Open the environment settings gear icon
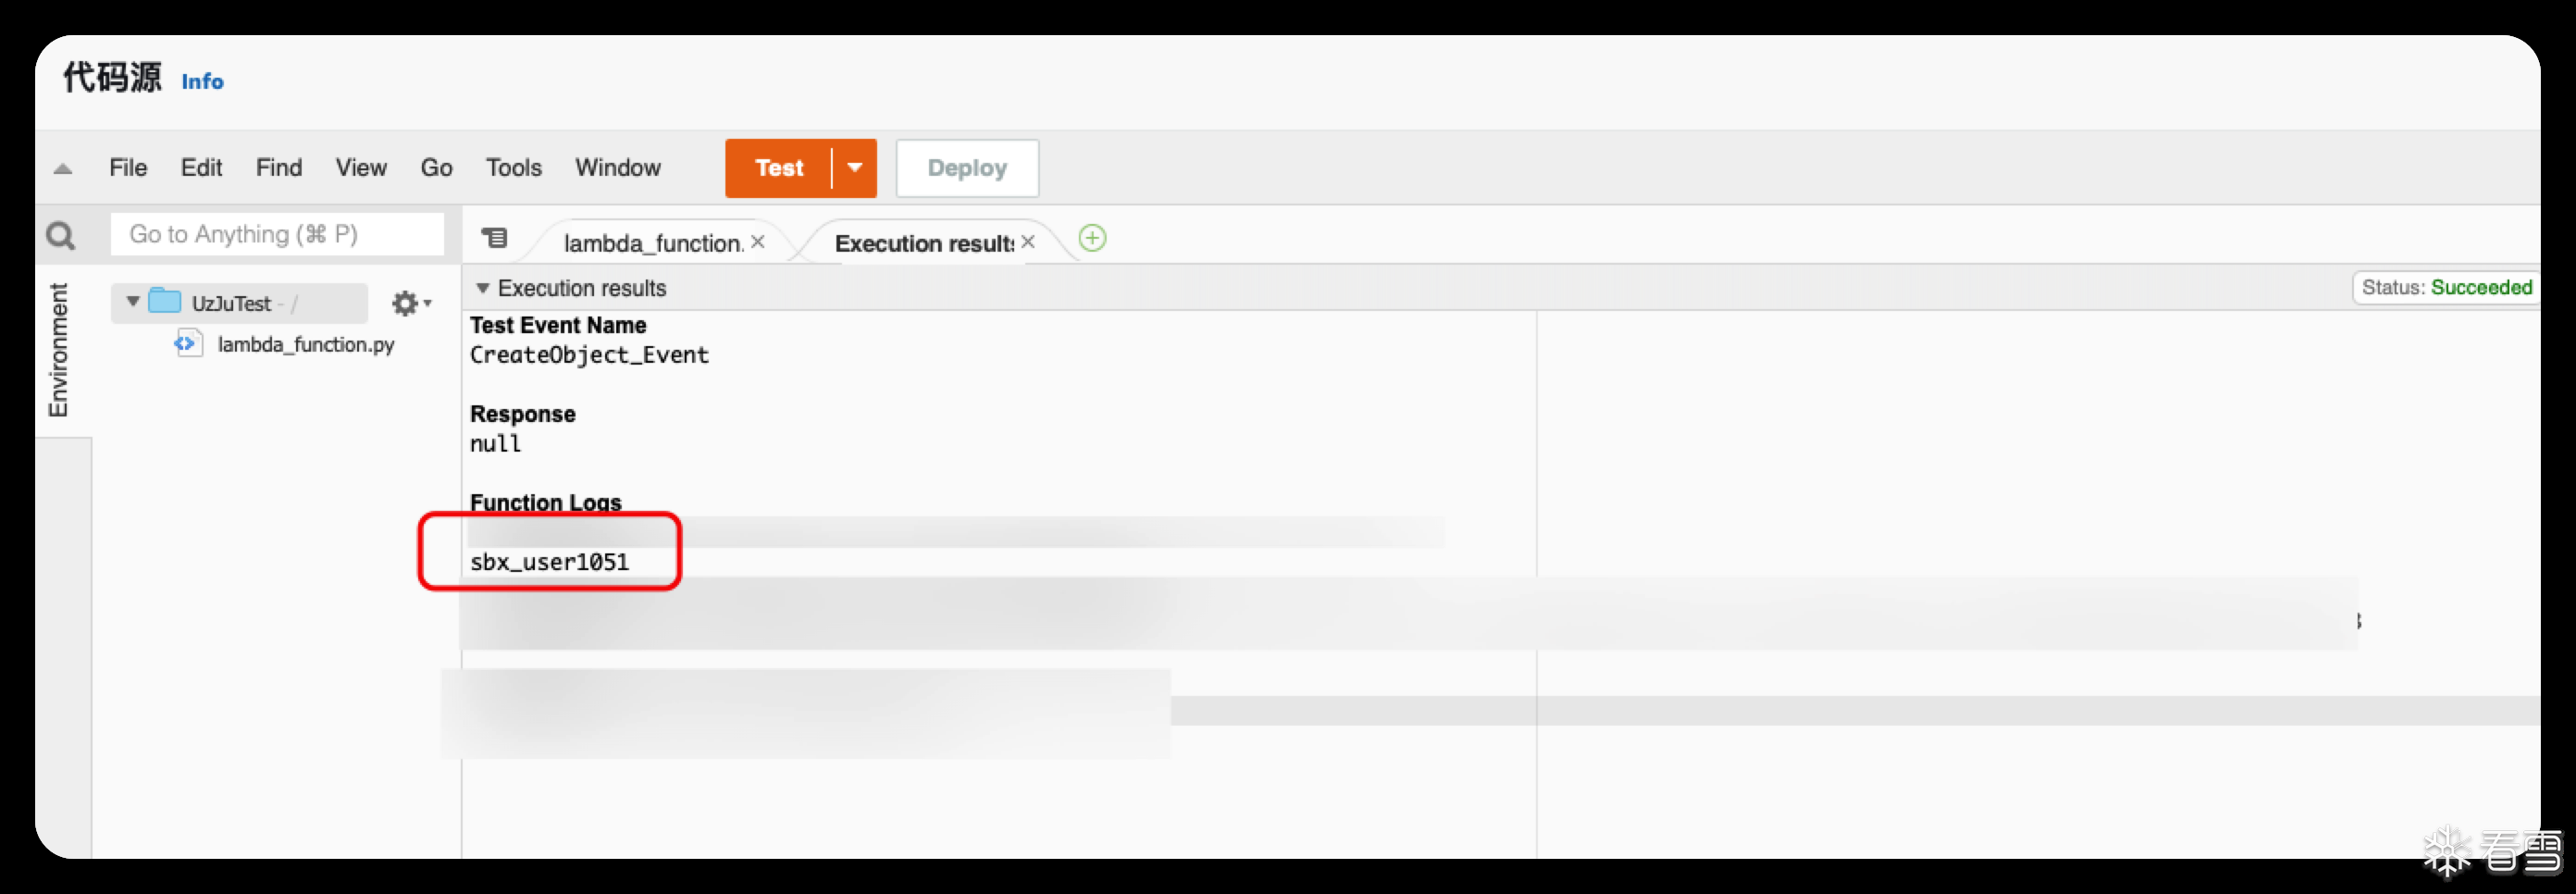Screen dimensions: 2576x894 410,303
